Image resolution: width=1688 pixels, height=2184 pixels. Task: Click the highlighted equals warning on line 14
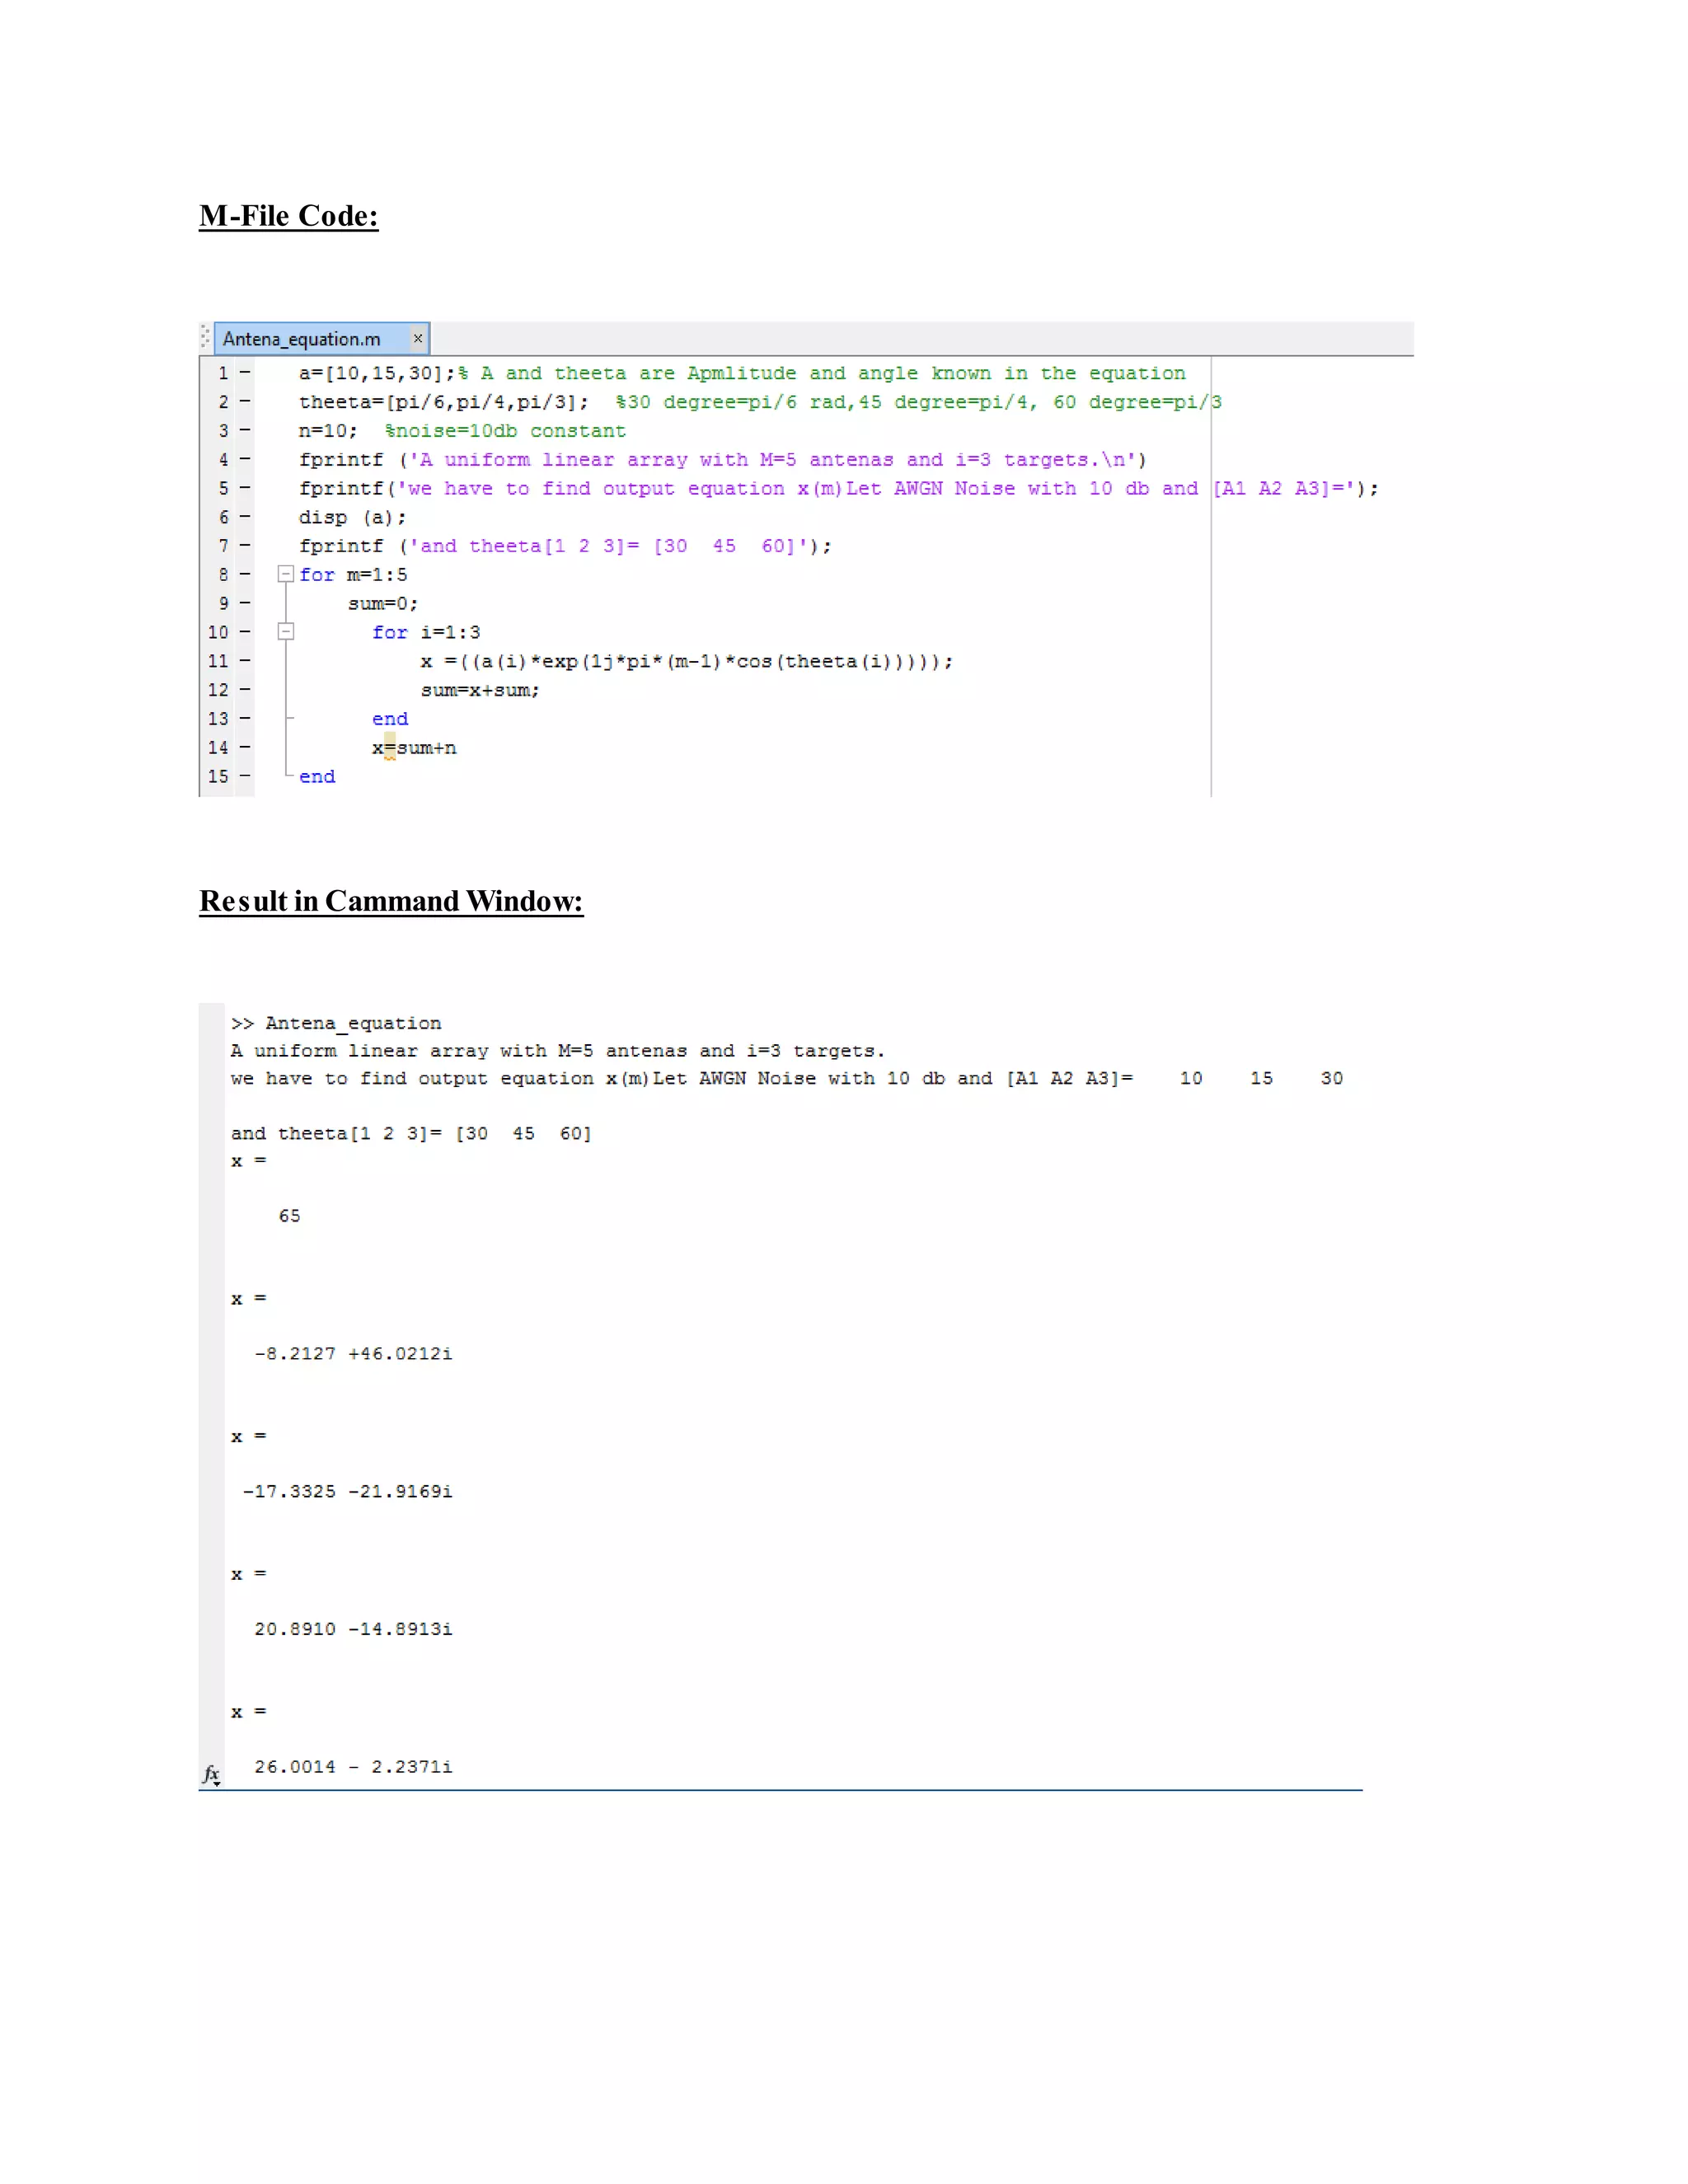pos(390,747)
